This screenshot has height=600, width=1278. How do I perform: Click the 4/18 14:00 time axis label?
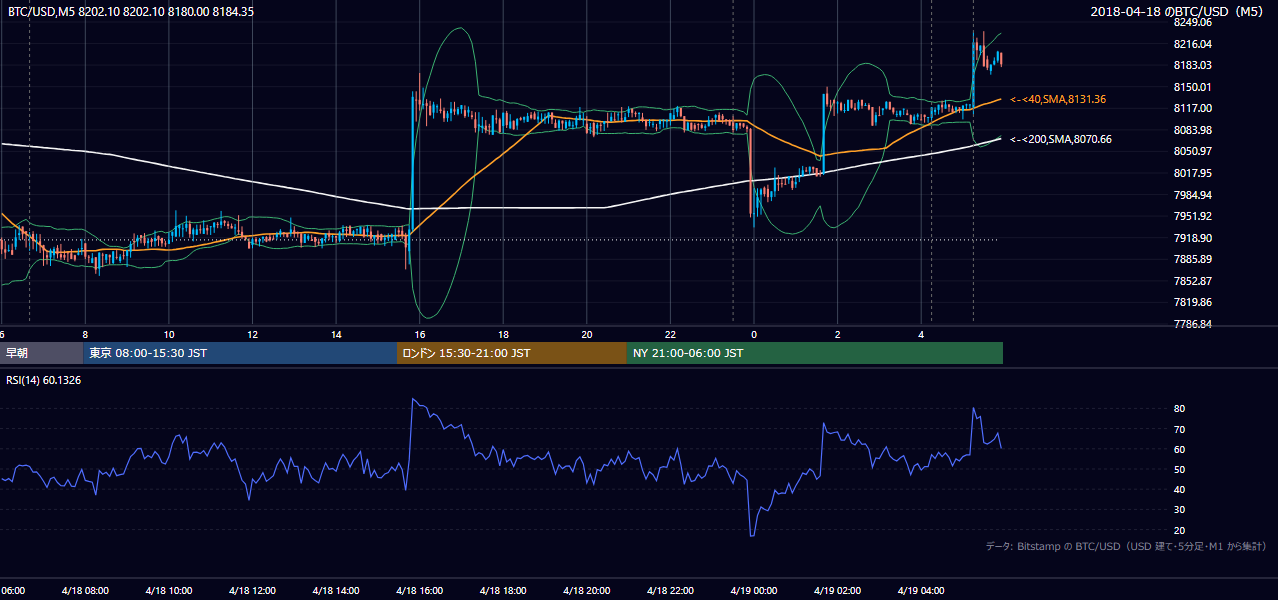tap(335, 590)
